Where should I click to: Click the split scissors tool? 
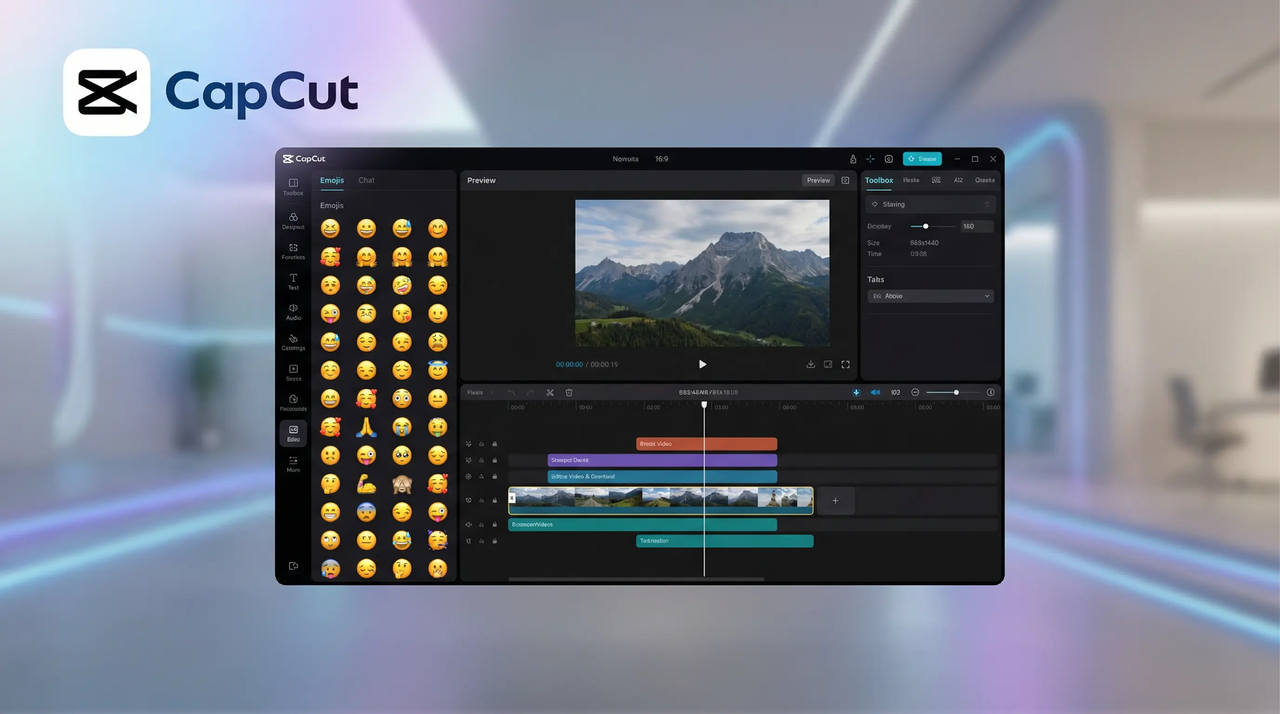click(550, 393)
